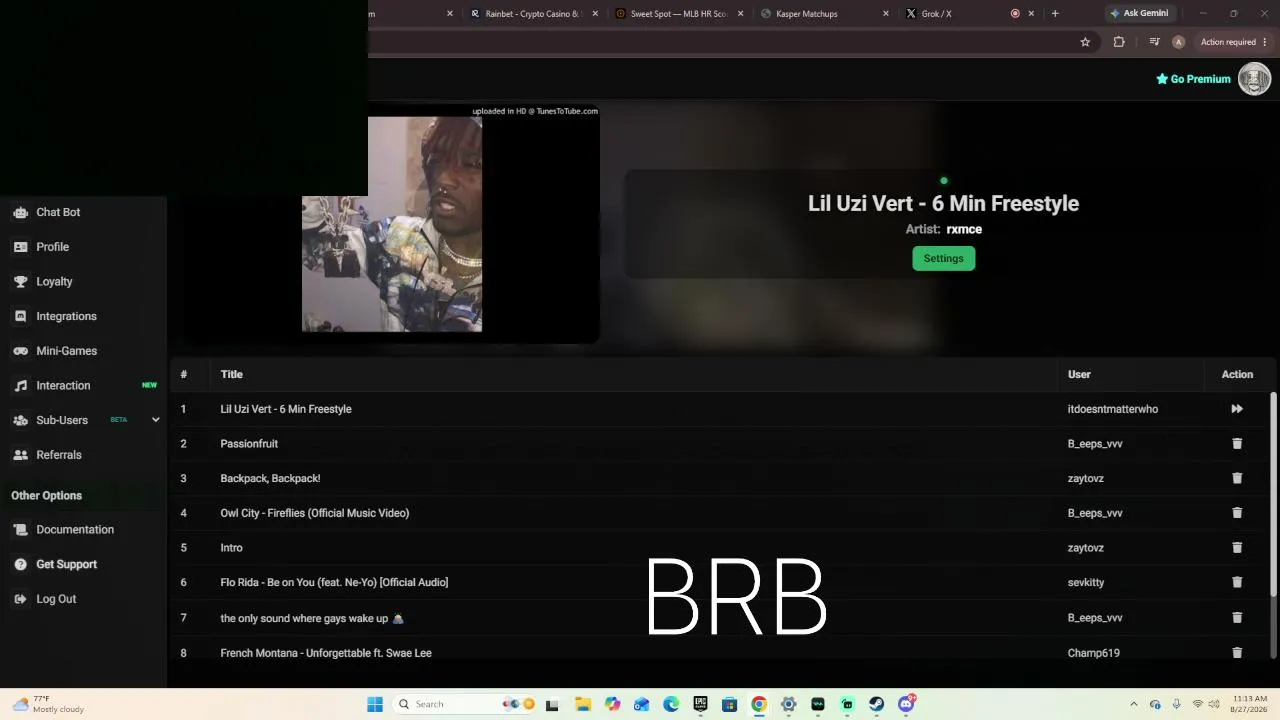Open the weather widget

48,704
